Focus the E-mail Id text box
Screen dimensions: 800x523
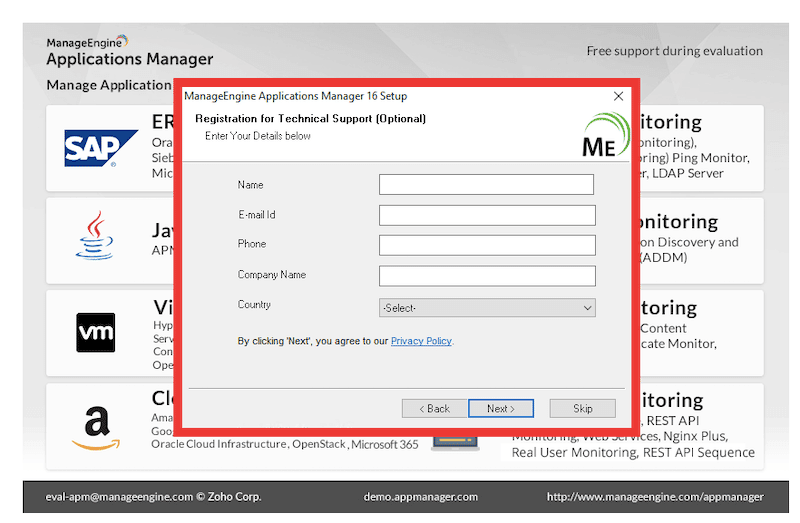pos(487,215)
